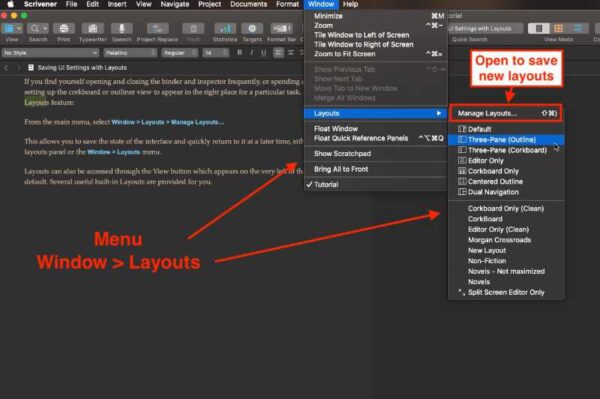600x399 pixels.
Task: Open the Search toolbar dropdown arrow
Action: (x=45, y=29)
